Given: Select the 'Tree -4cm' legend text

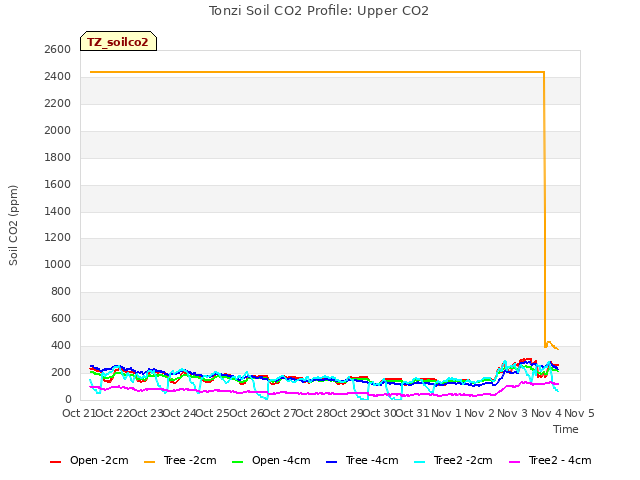Looking at the screenshot, I should [372, 460].
